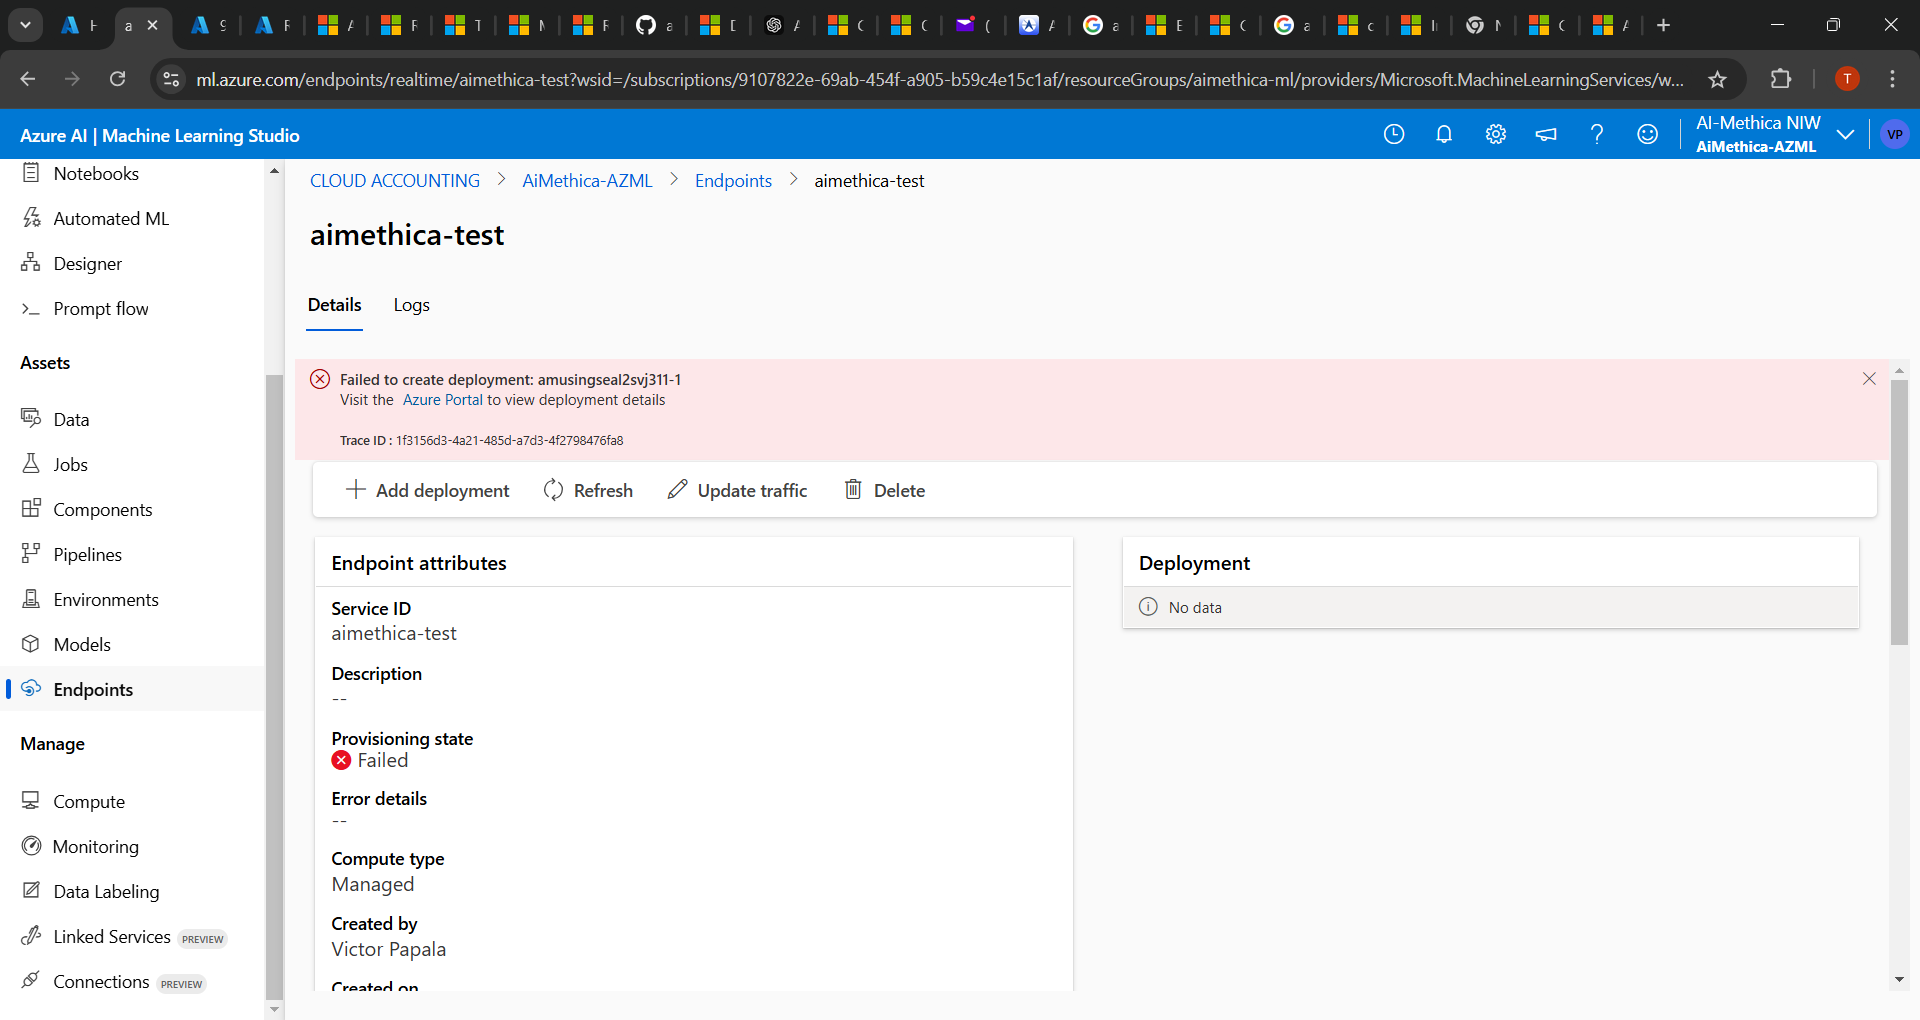1920x1020 pixels.
Task: Close the current browser tab
Action: (x=153, y=25)
